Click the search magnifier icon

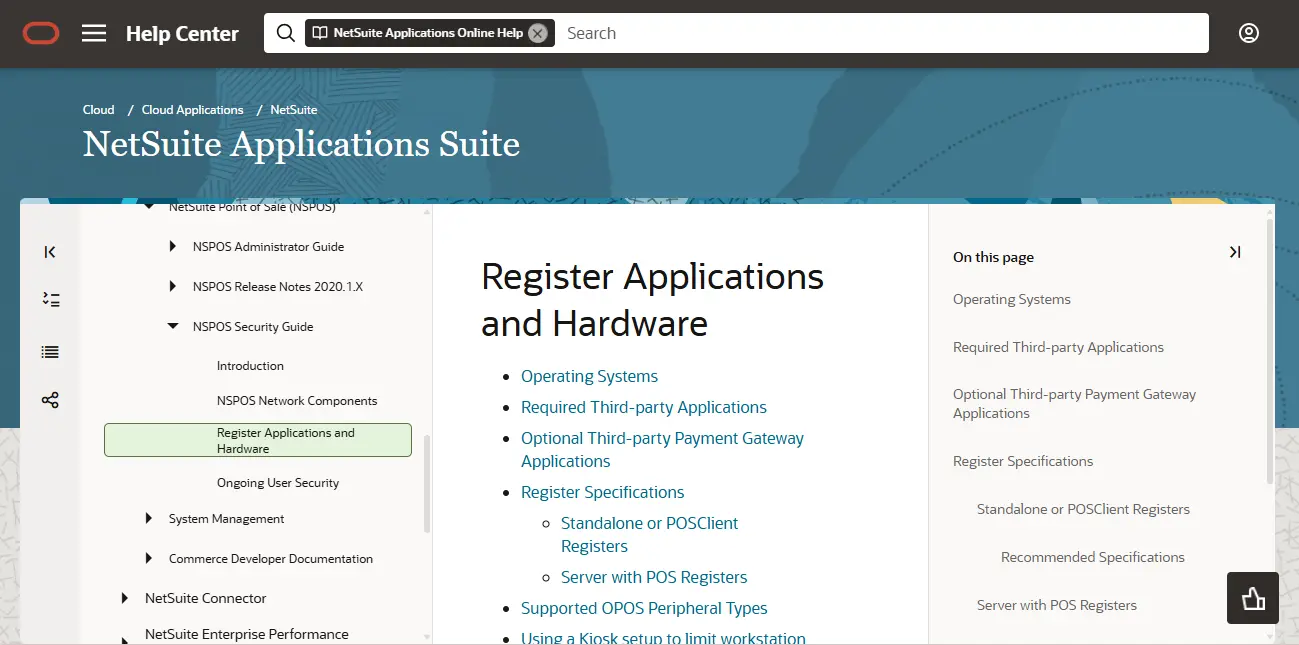coord(286,33)
